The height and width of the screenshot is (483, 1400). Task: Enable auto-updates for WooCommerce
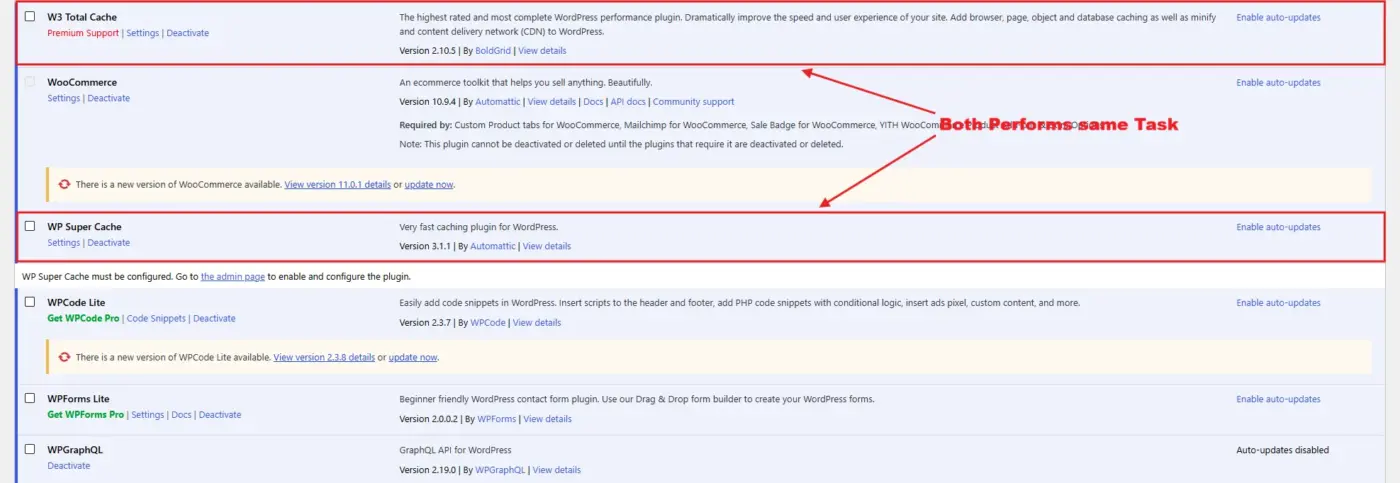point(1278,82)
